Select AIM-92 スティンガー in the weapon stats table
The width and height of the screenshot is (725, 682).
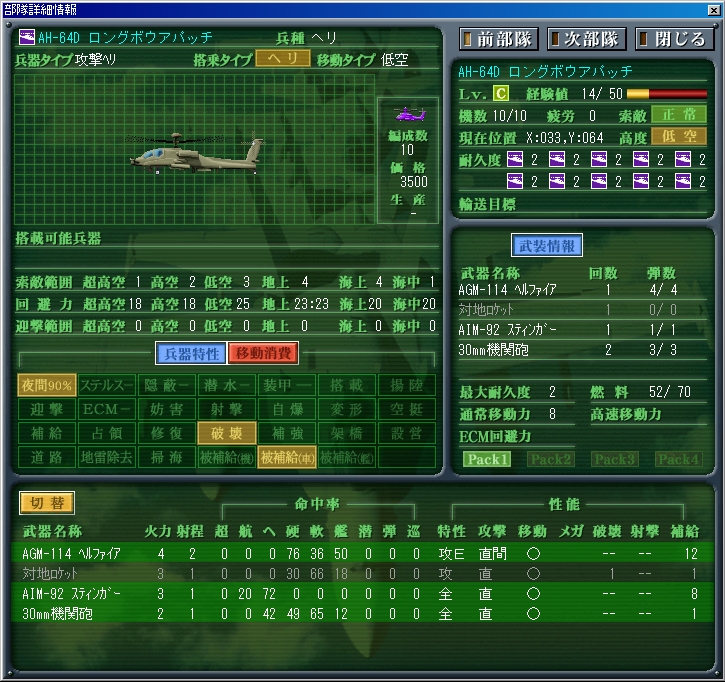tap(362, 593)
